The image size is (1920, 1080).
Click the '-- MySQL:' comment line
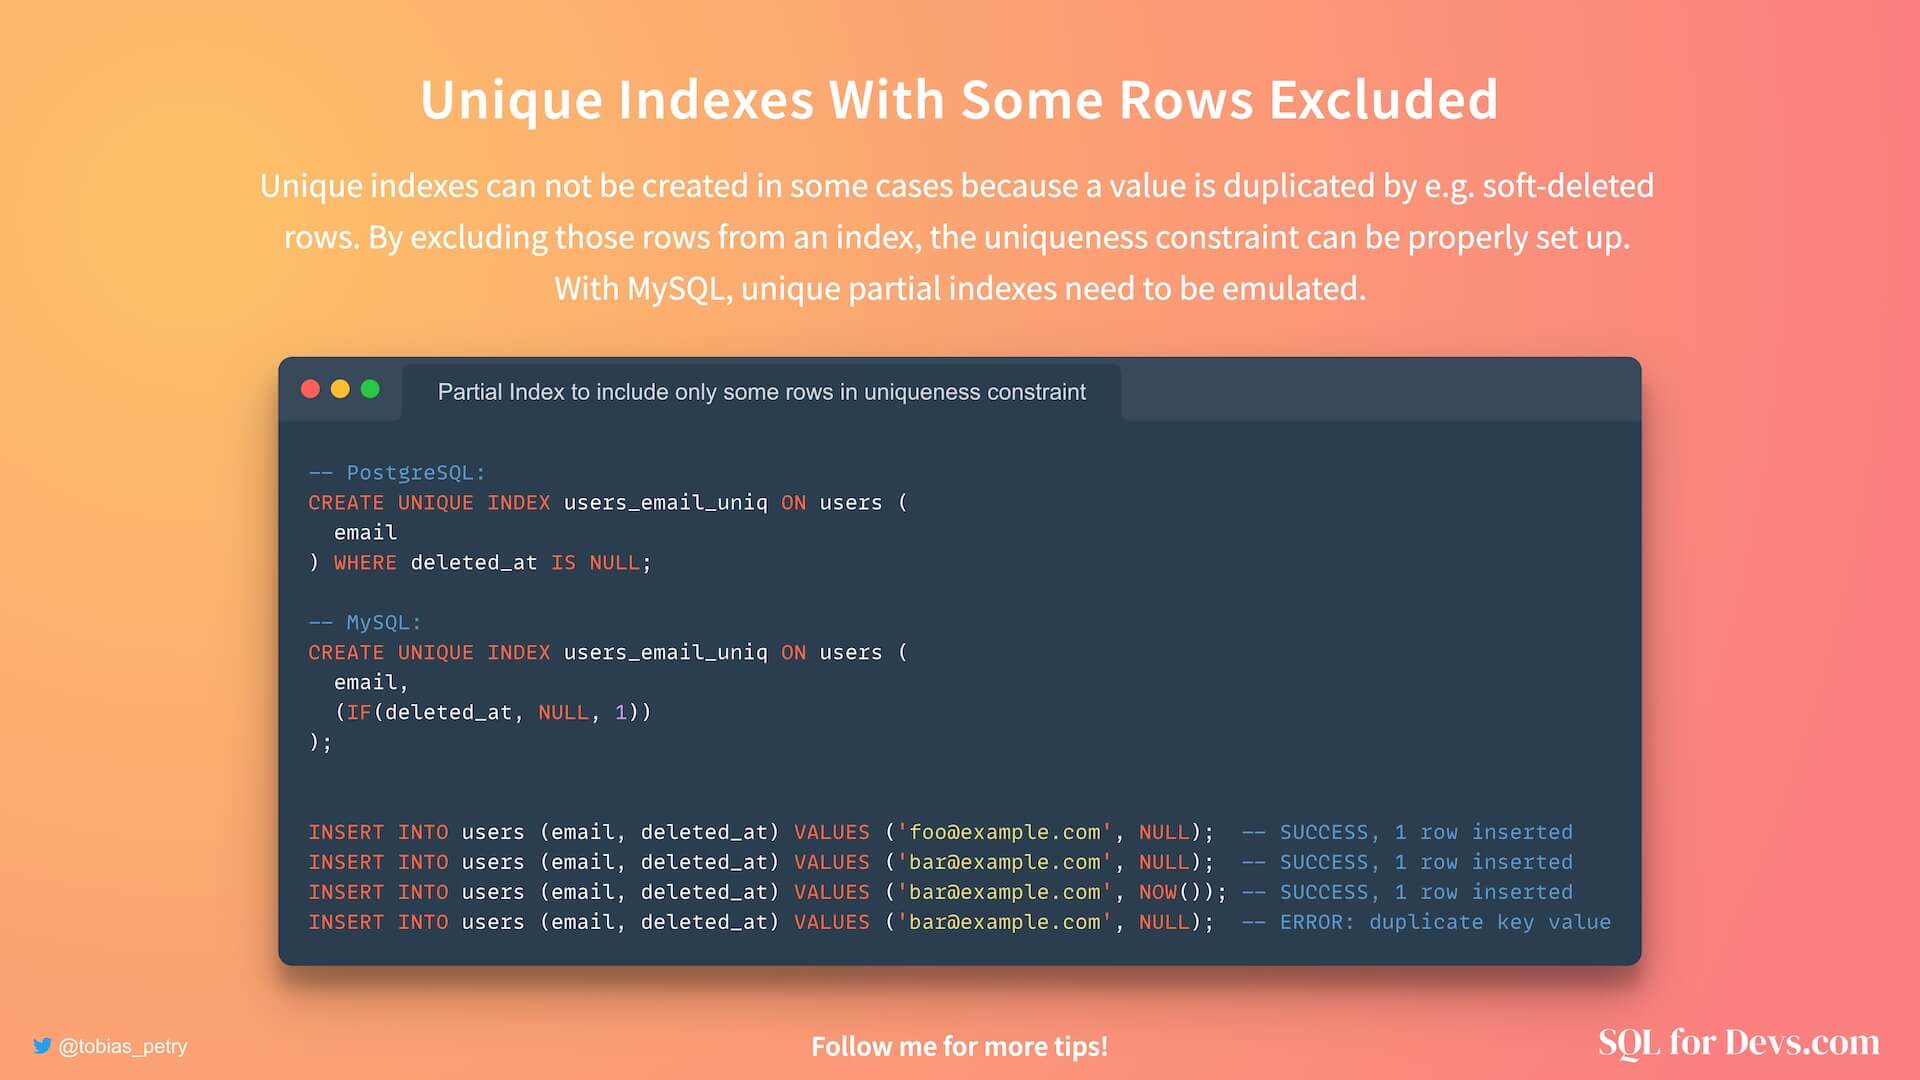point(365,622)
